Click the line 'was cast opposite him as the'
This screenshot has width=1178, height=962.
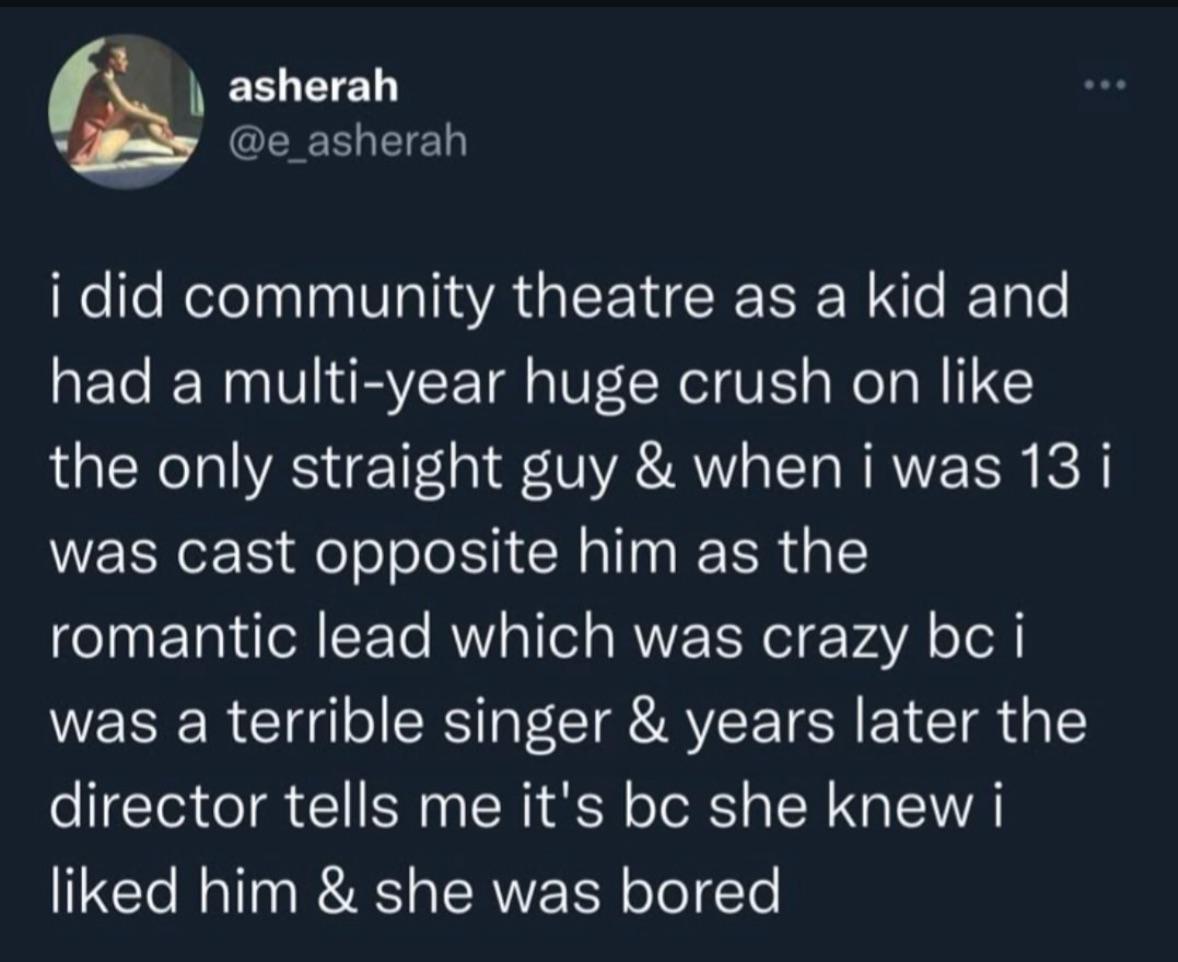pos(459,554)
